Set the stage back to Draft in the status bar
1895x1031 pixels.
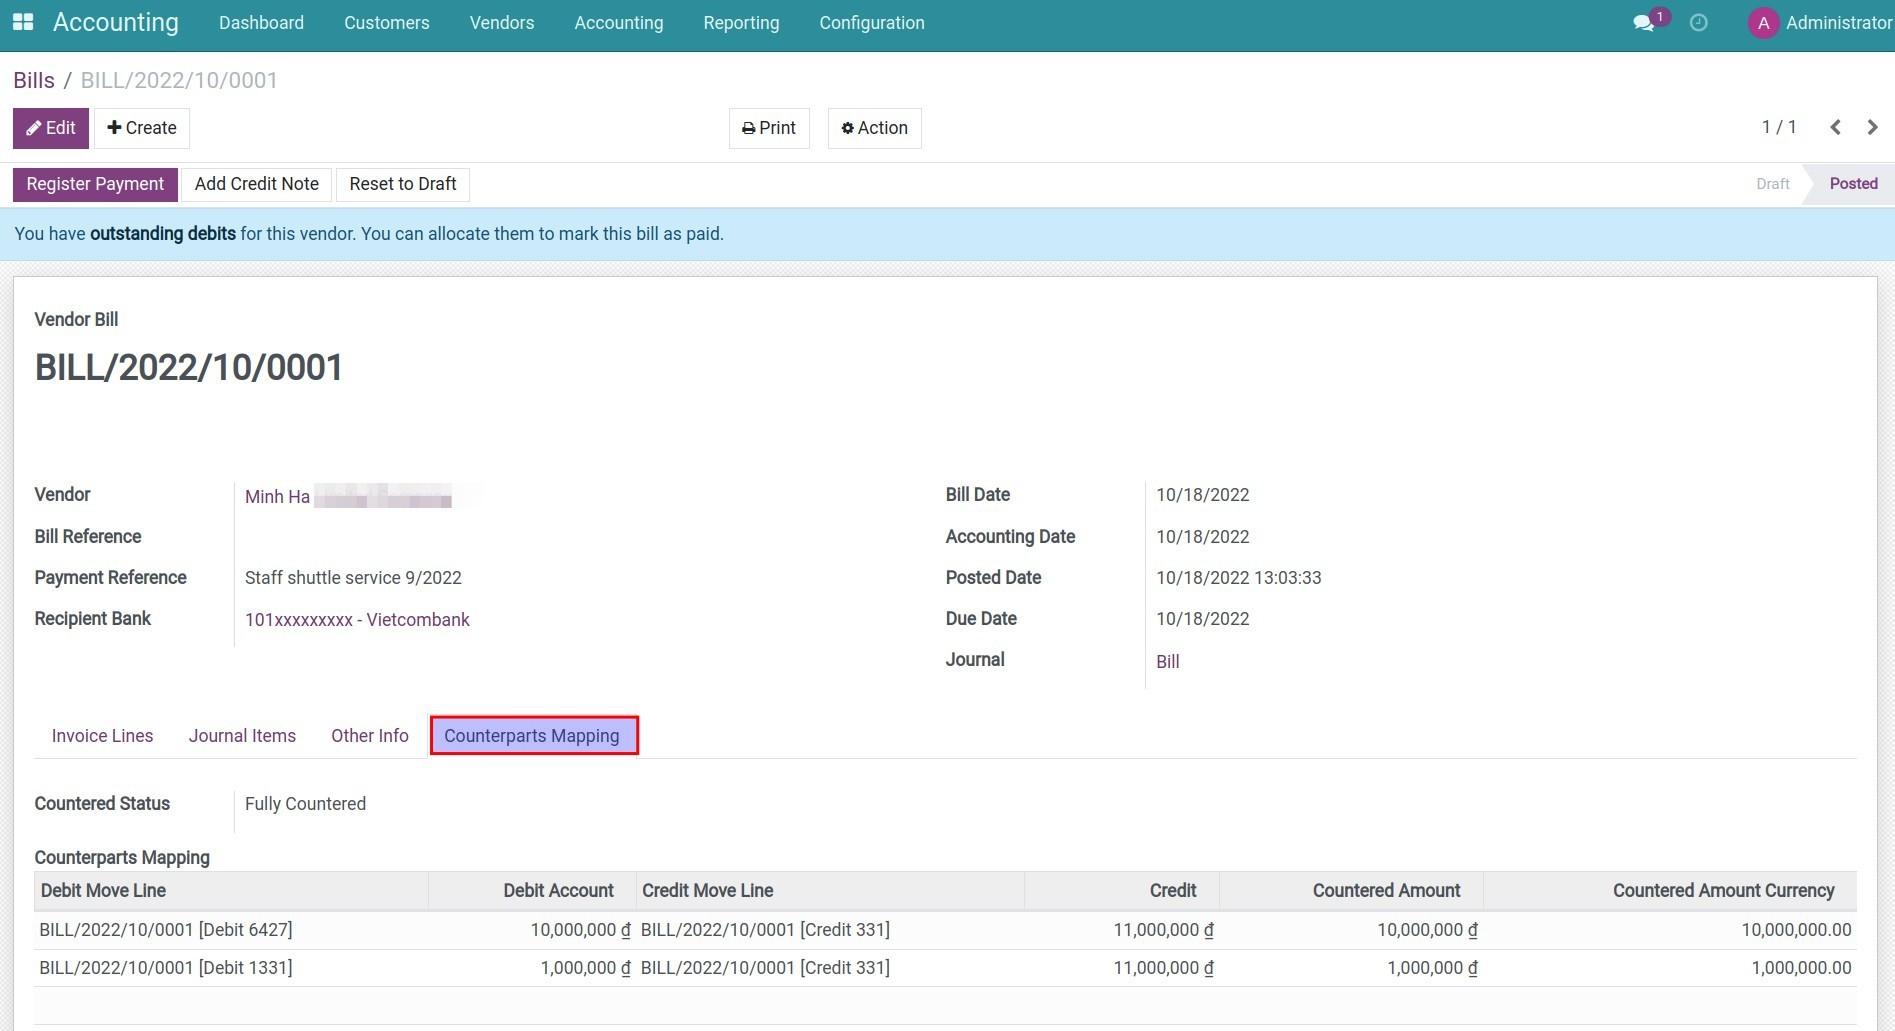pyautogui.click(x=1771, y=184)
